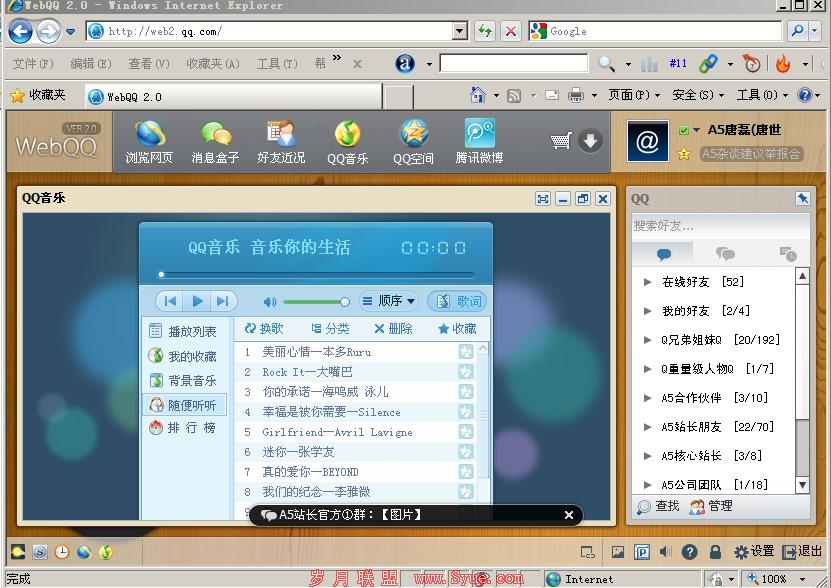Mute the QQ音乐 player volume
The width and height of the screenshot is (831, 588).
(x=270, y=302)
